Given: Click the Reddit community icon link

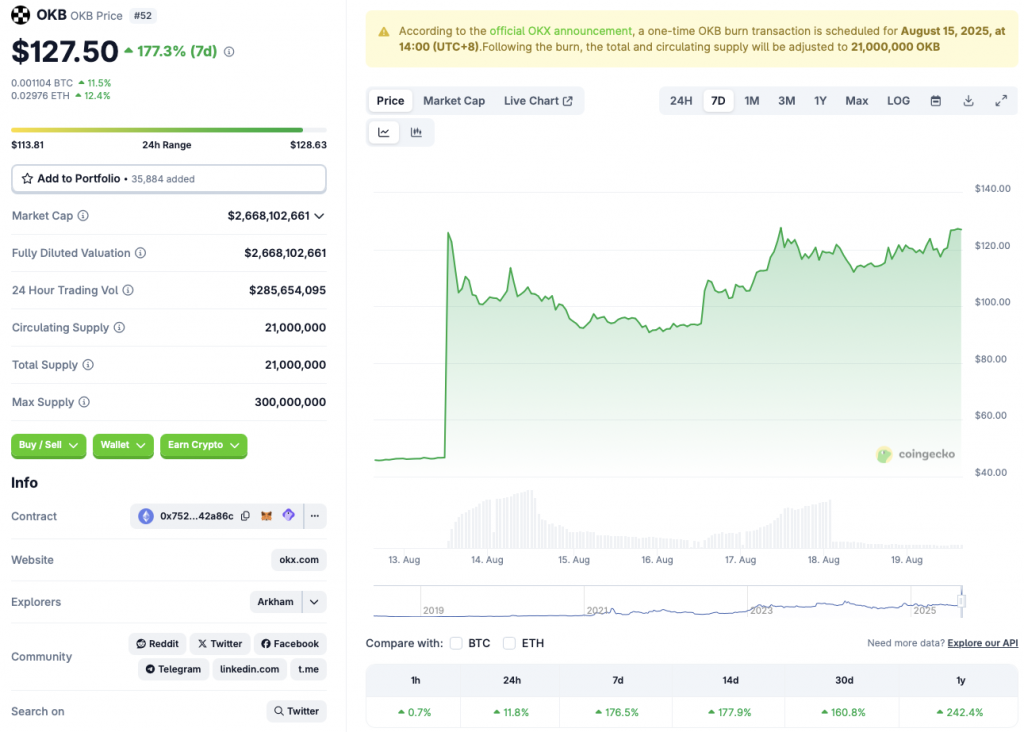Looking at the screenshot, I should tap(157, 644).
